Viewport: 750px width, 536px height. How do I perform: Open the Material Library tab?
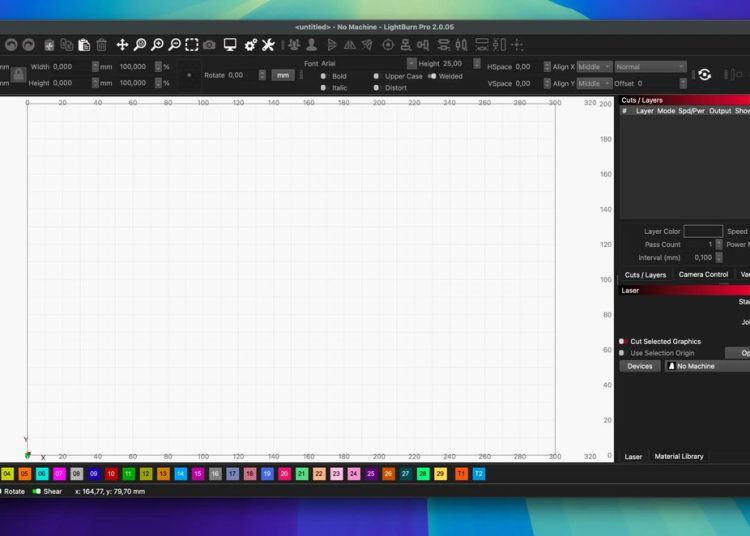click(679, 456)
